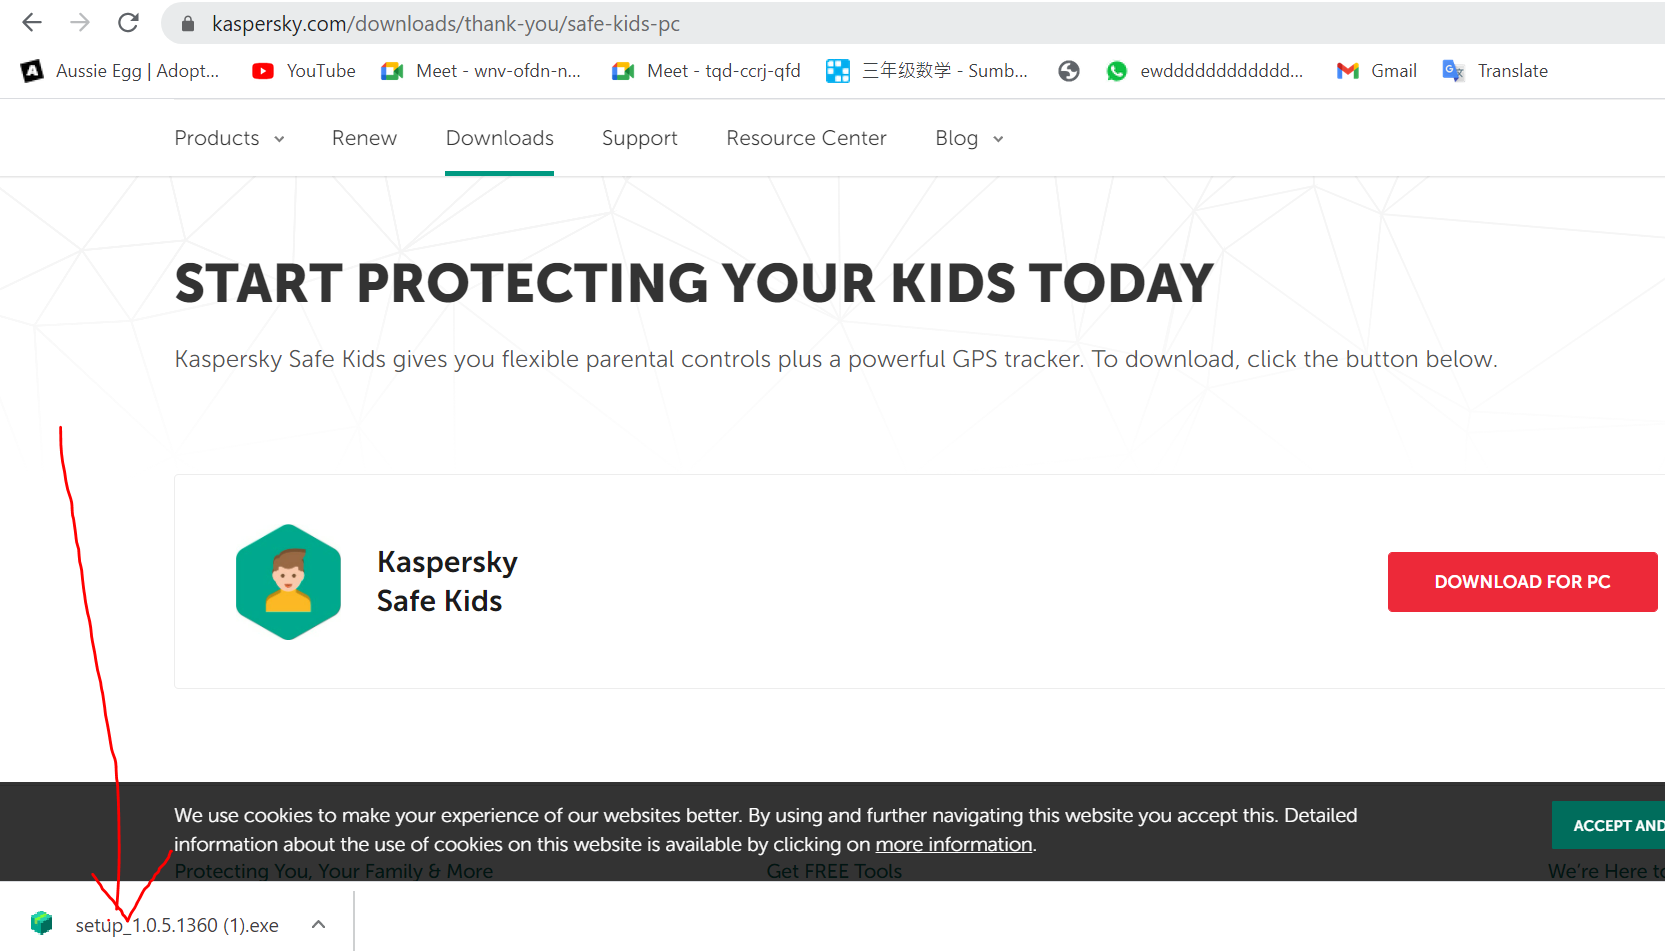Click the padlock site info icon

tap(188, 24)
